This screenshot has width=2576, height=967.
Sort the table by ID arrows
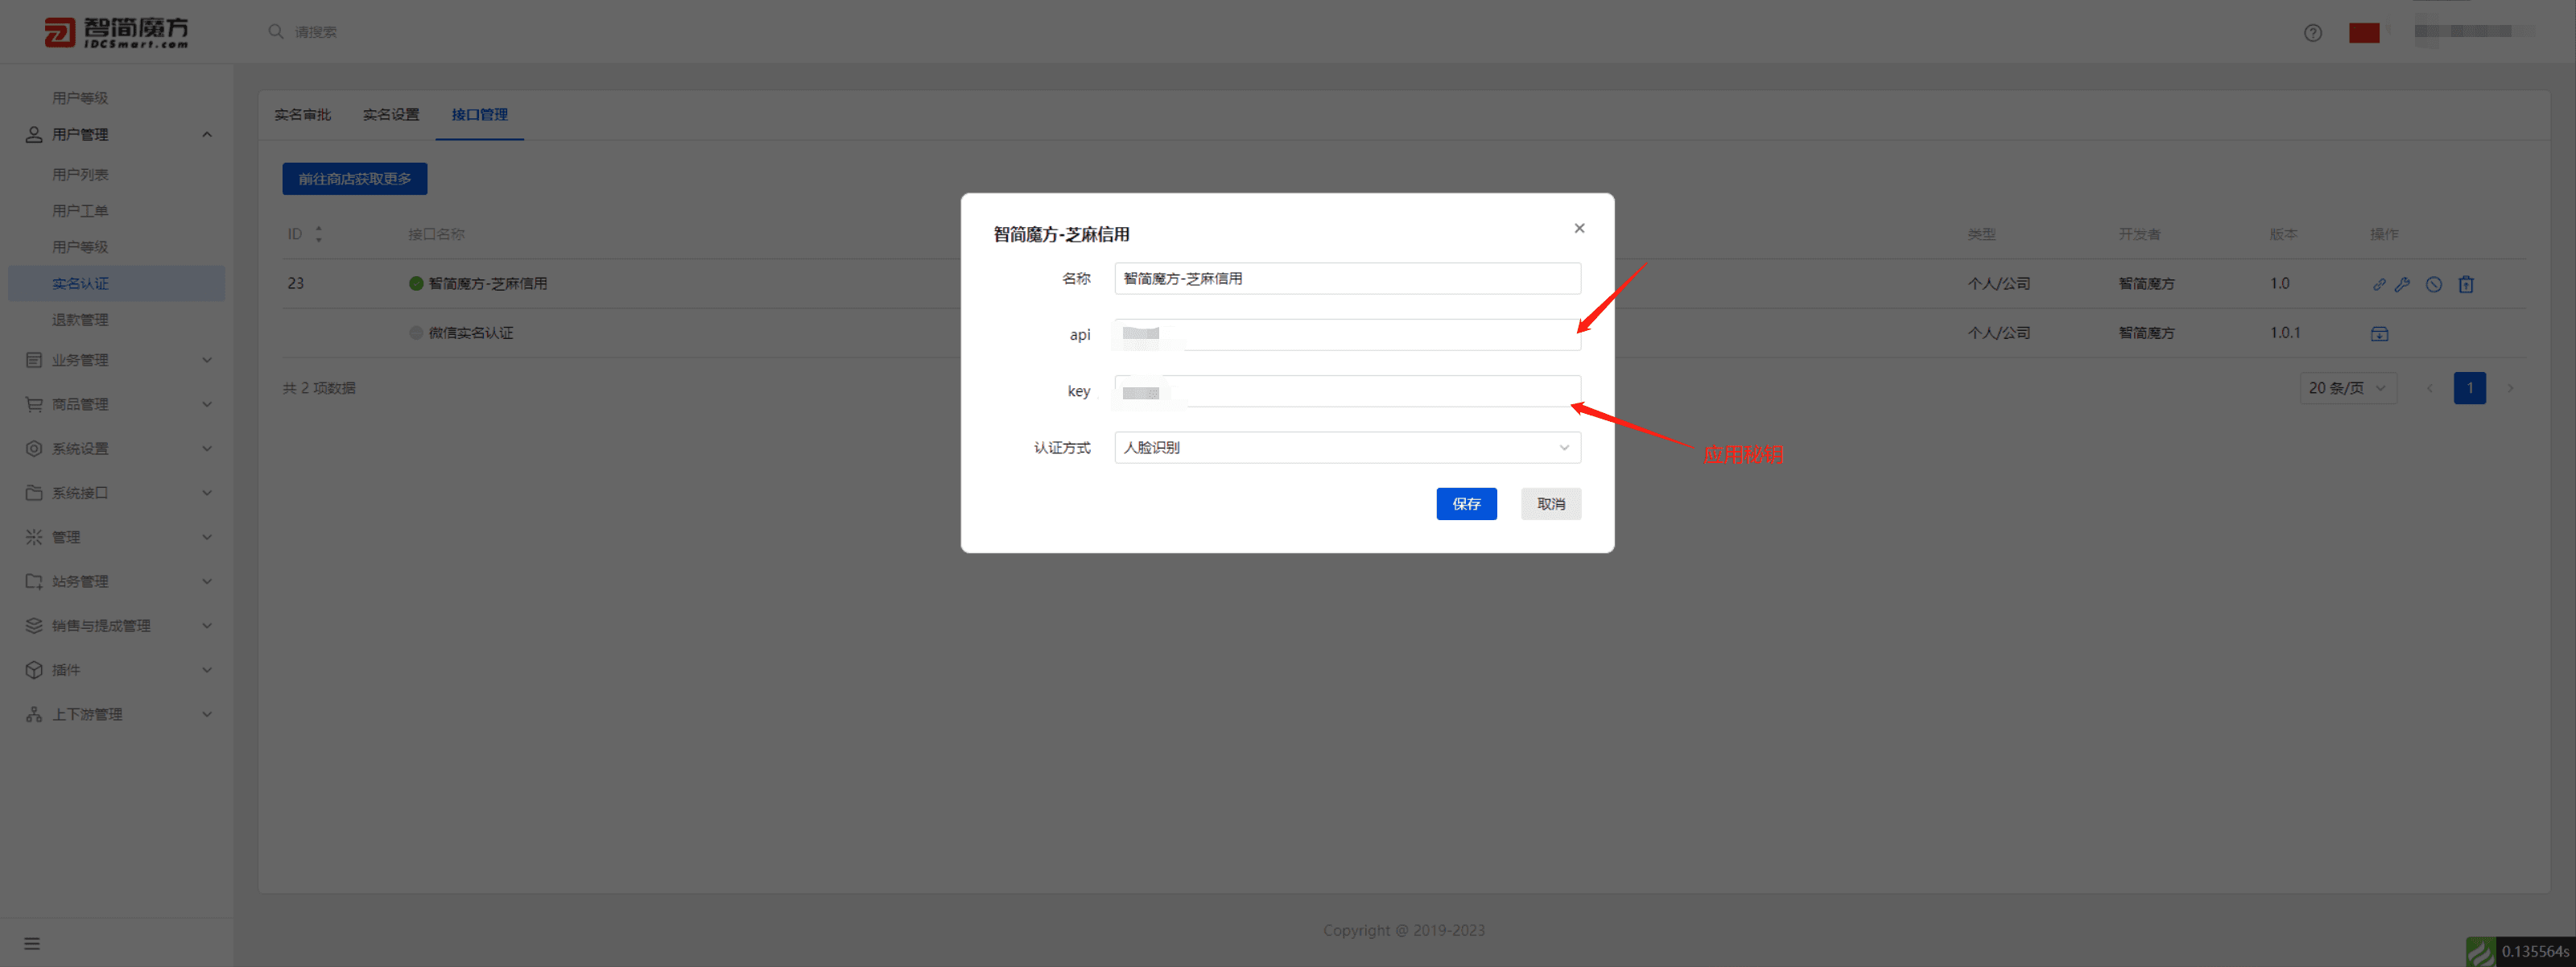click(x=319, y=234)
